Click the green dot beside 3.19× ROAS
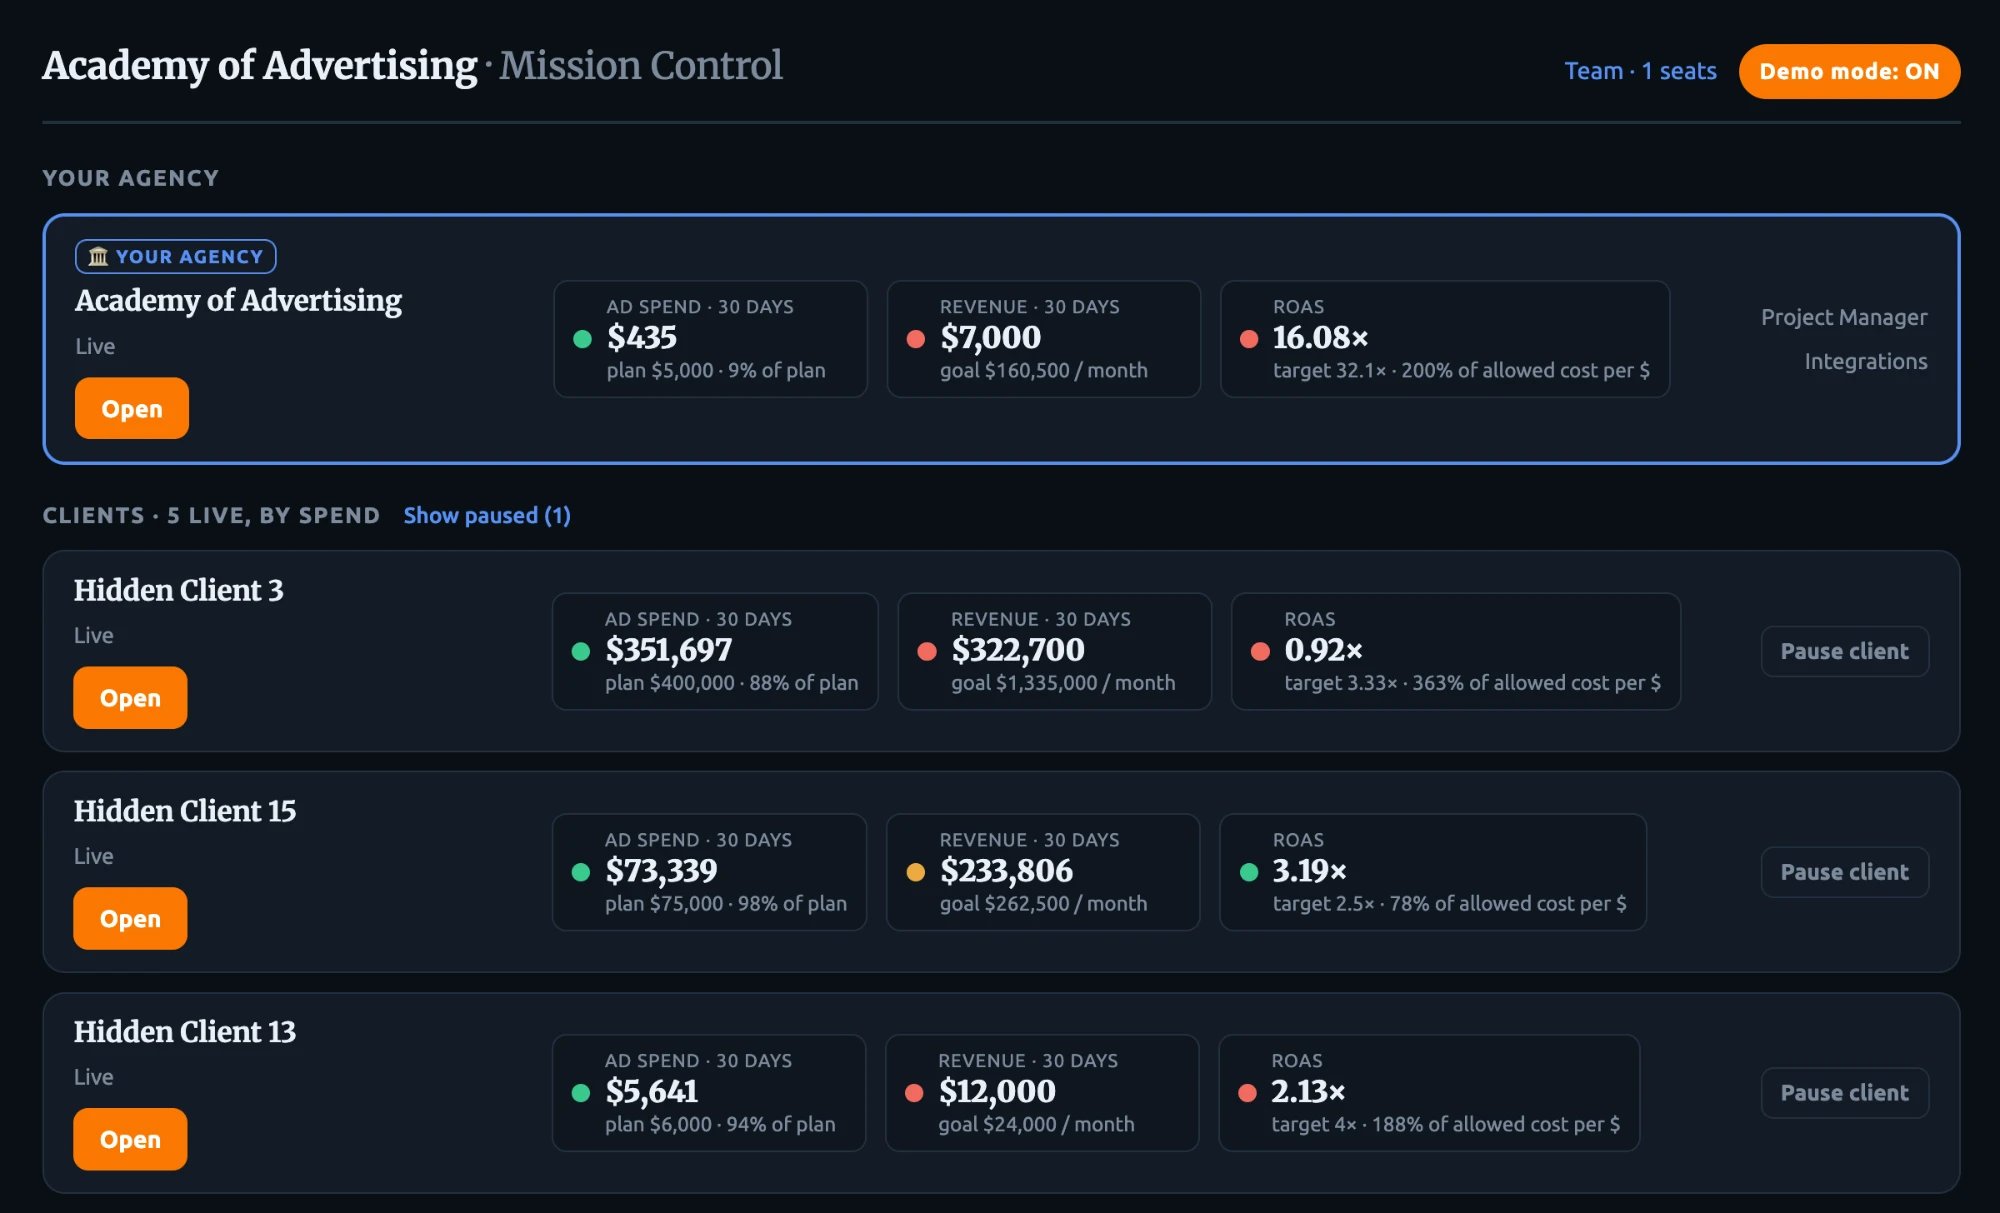This screenshot has height=1213, width=2000. (x=1248, y=872)
